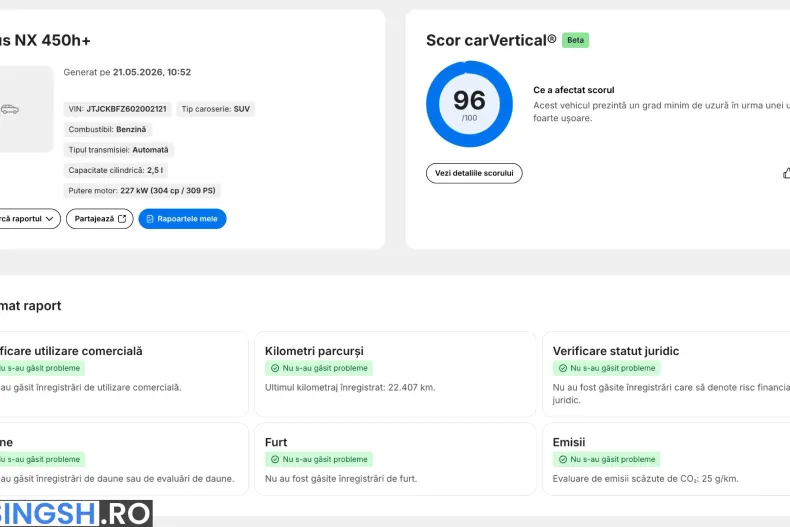Click the Partajează share button
Image resolution: width=790 pixels, height=527 pixels.
tap(100, 219)
